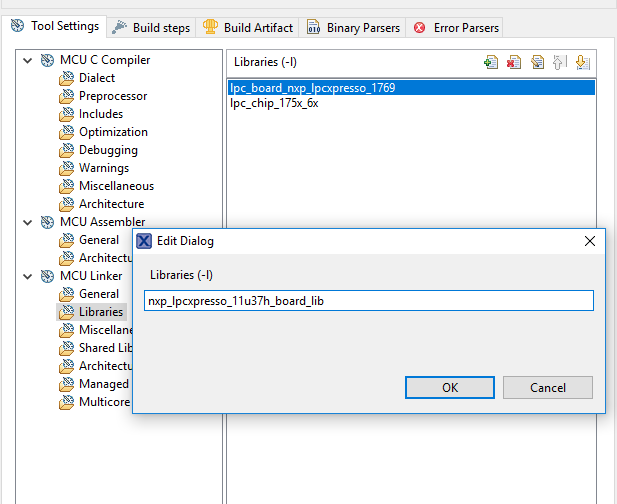Confirm the edit with OK
The width and height of the screenshot is (617, 504).
coord(450,388)
